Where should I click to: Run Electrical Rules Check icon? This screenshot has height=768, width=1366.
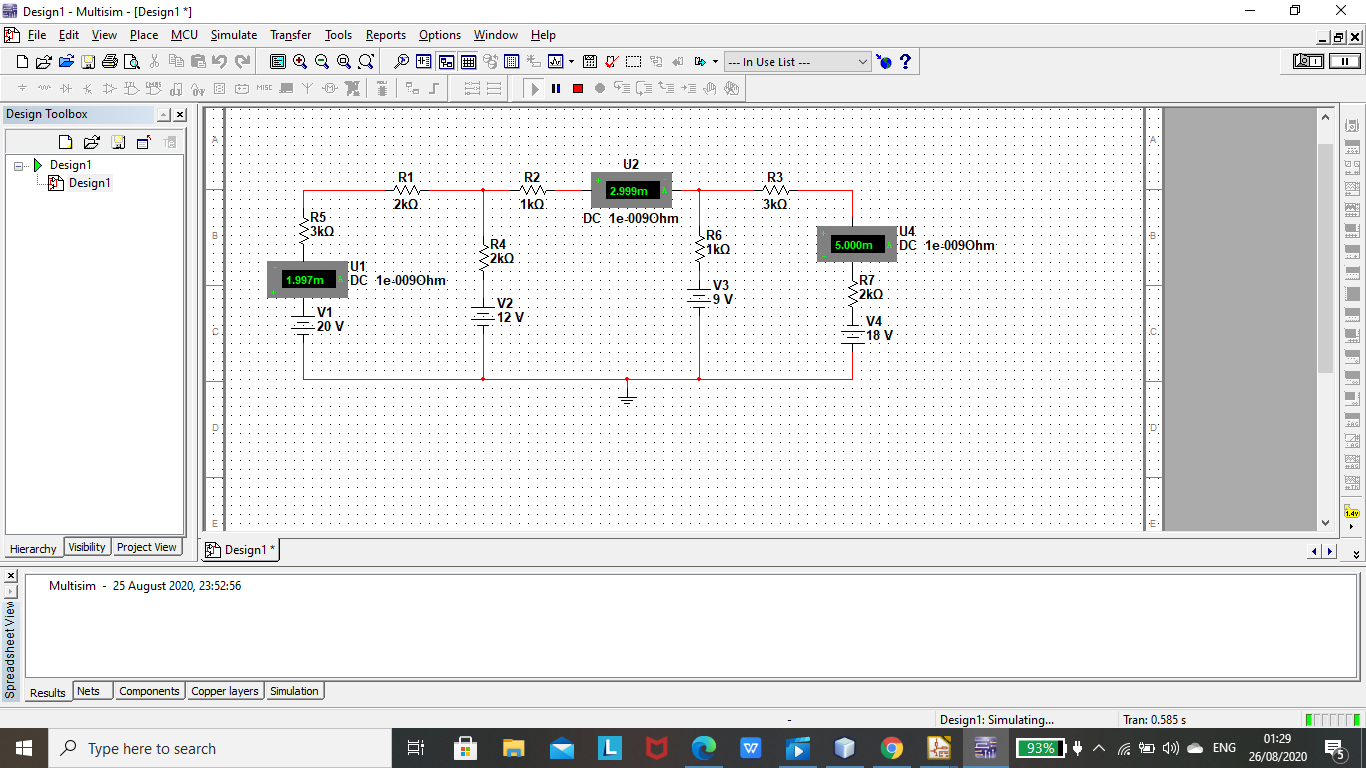click(x=611, y=62)
